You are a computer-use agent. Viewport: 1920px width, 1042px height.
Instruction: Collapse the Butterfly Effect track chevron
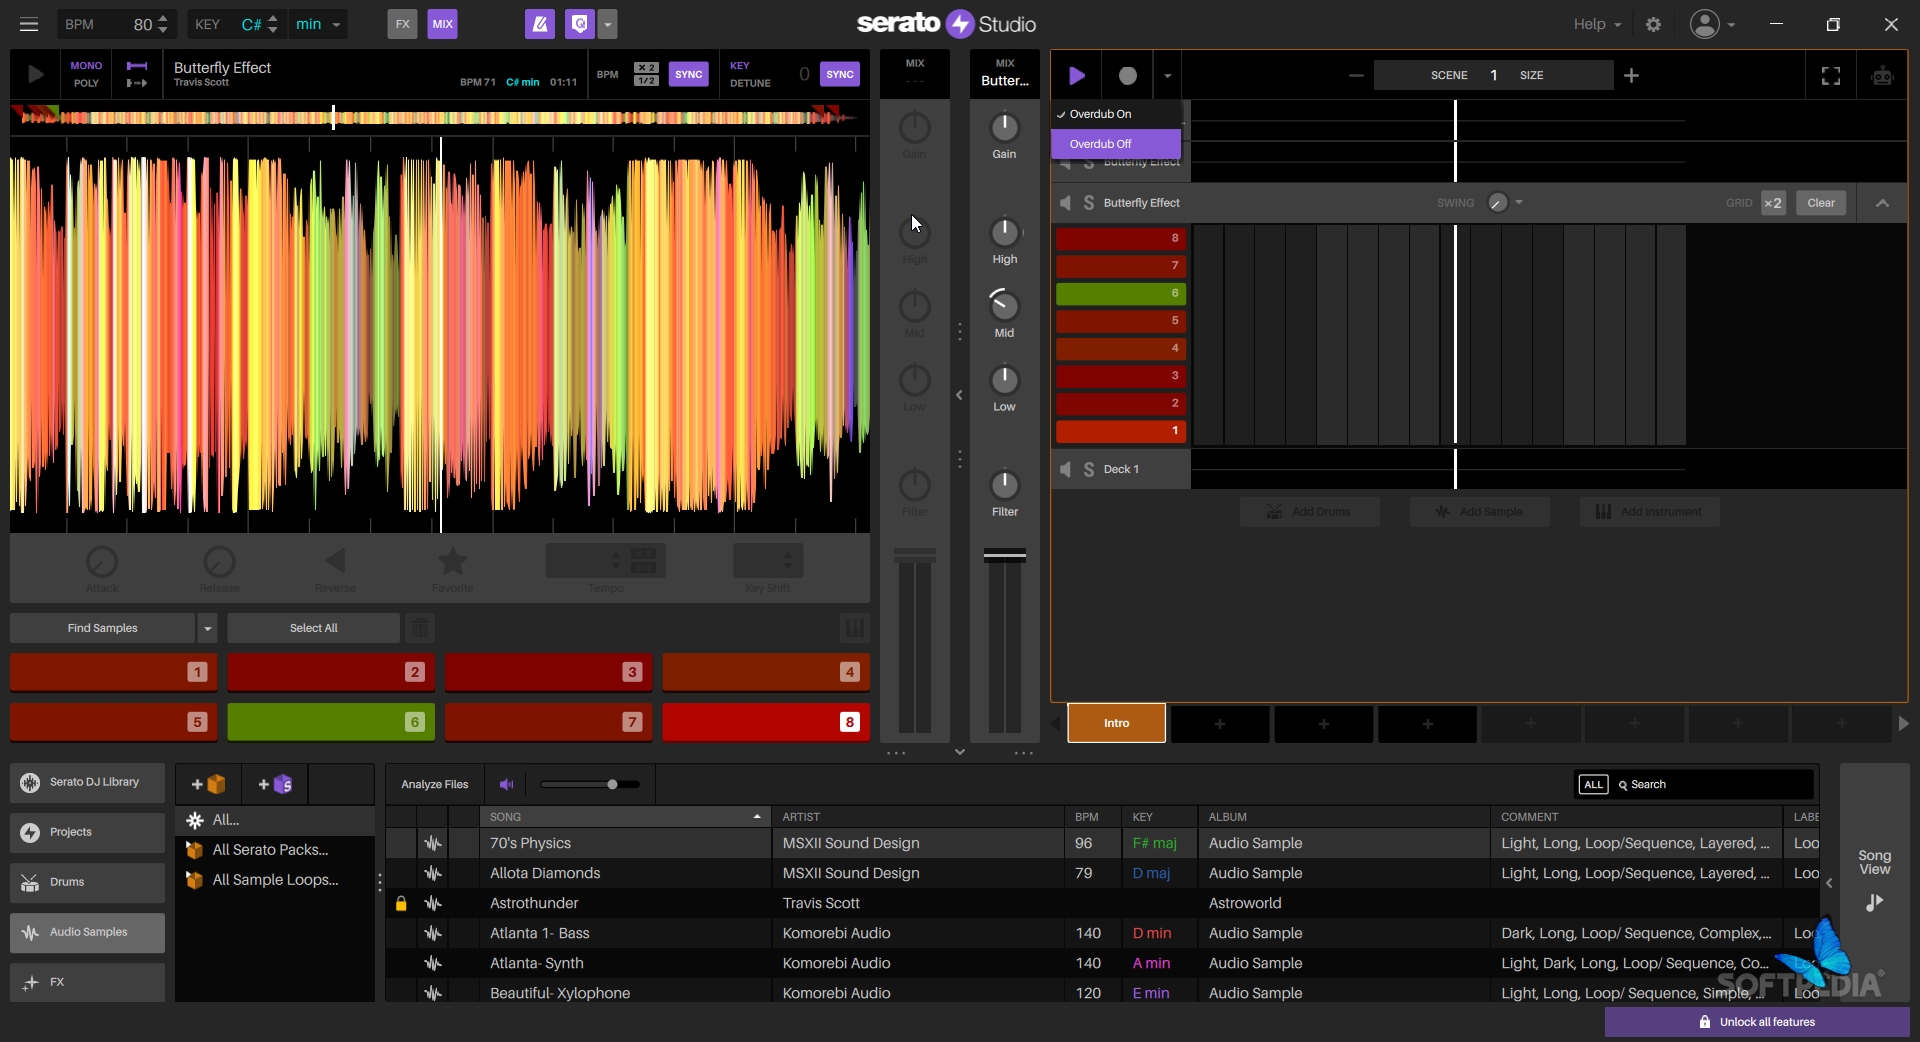click(1882, 203)
